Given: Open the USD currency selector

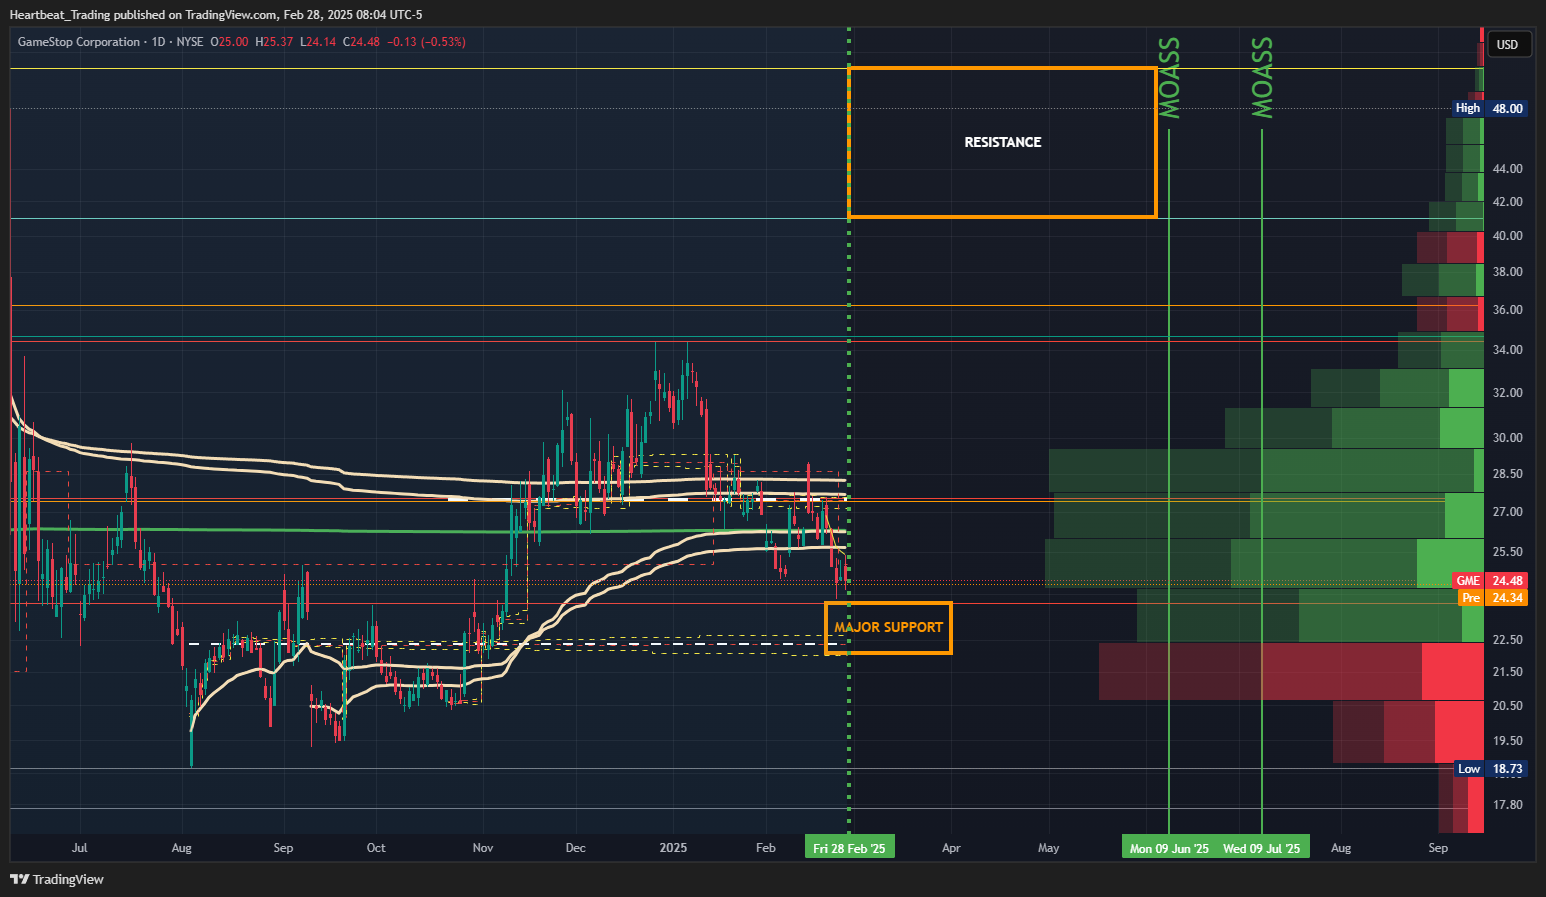Looking at the screenshot, I should point(1507,44).
